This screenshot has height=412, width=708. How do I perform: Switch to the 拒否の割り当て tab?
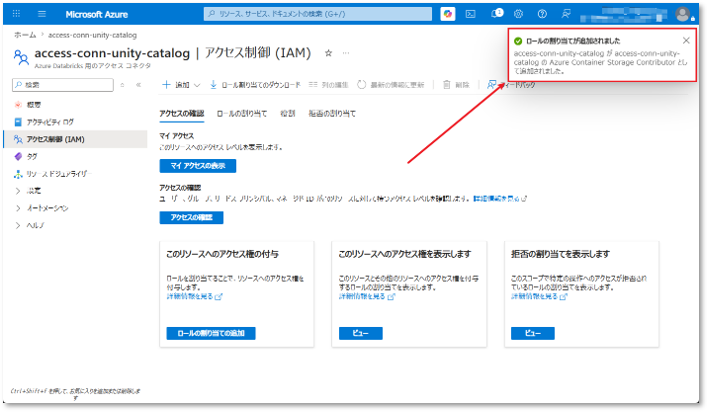pos(332,113)
